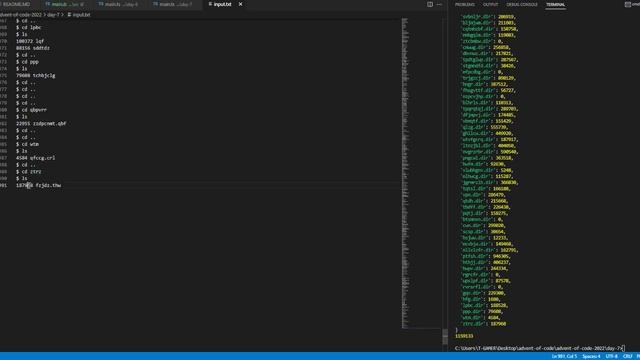Open the main.ts day-6 editor tab
This screenshot has height=360, width=640.
pos(119,4)
